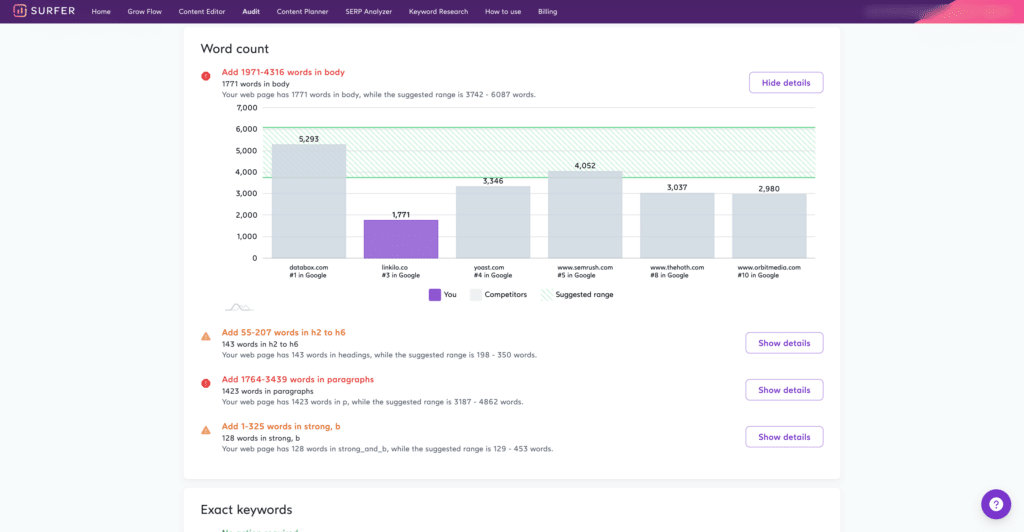
Task: Click the suggested range 3742 - 6087 description
Action: [379, 95]
